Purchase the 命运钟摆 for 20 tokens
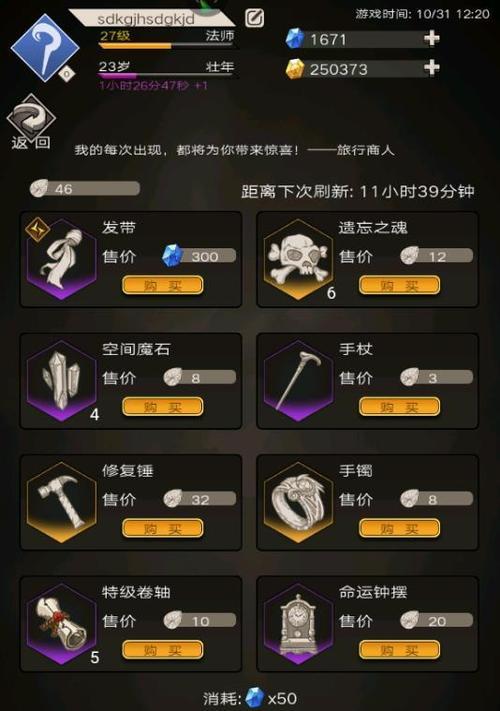The image size is (500, 711). 399,650
